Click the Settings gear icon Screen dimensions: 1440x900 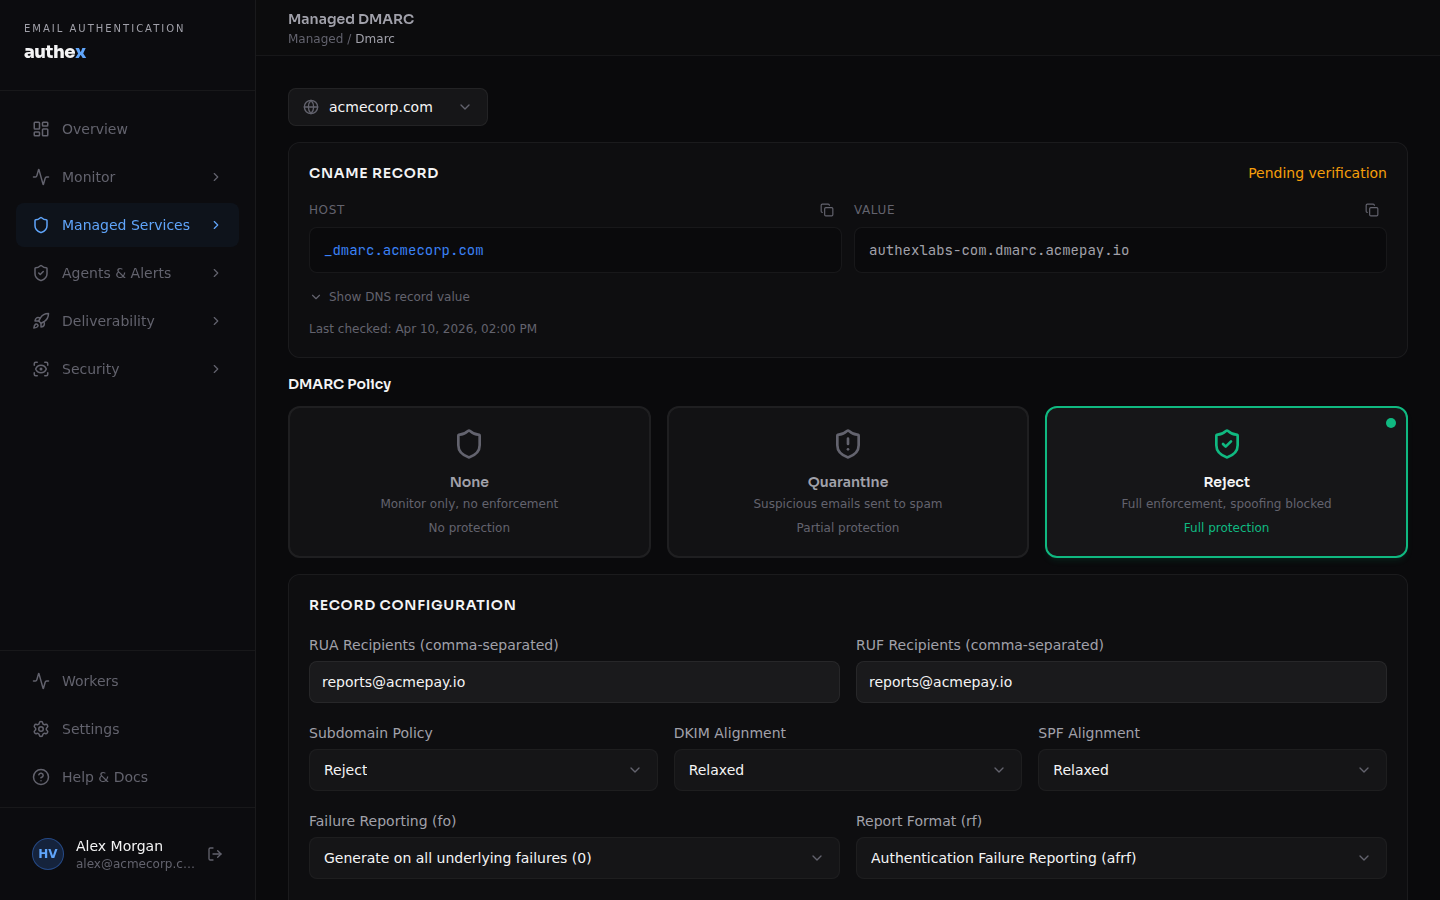pos(41,729)
